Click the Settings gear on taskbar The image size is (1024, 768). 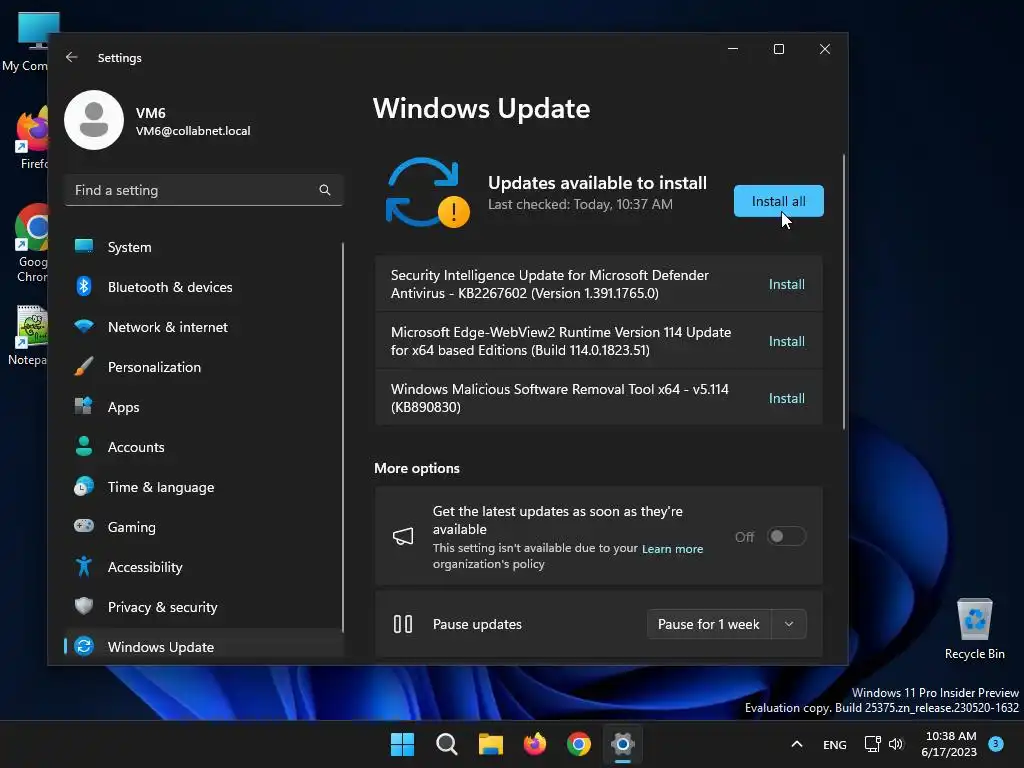(x=623, y=744)
